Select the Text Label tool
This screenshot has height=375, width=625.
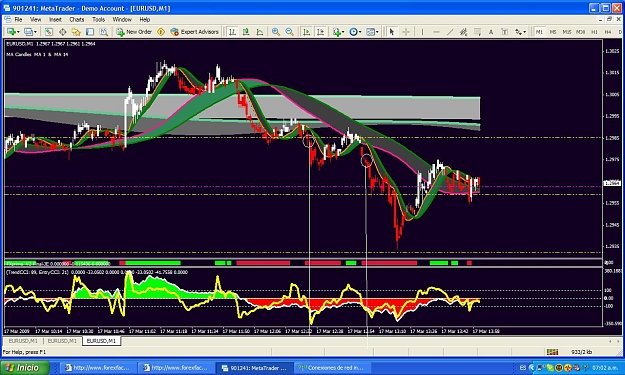[x=504, y=32]
